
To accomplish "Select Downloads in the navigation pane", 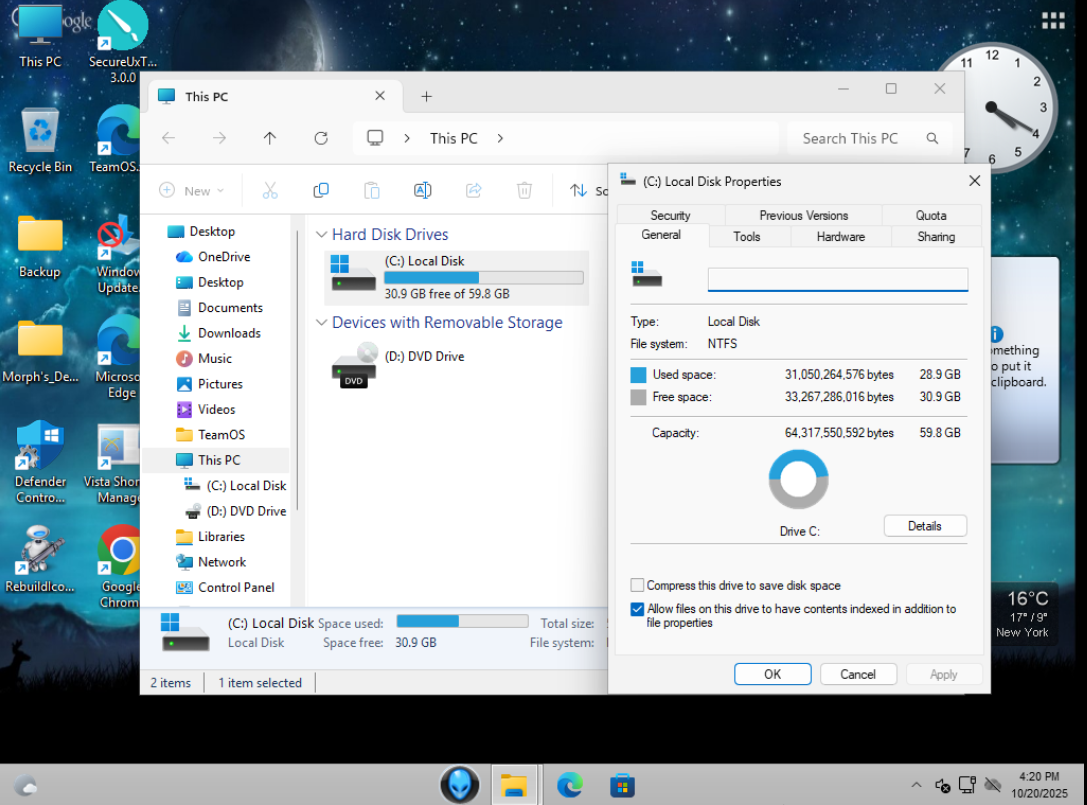I will coord(229,333).
